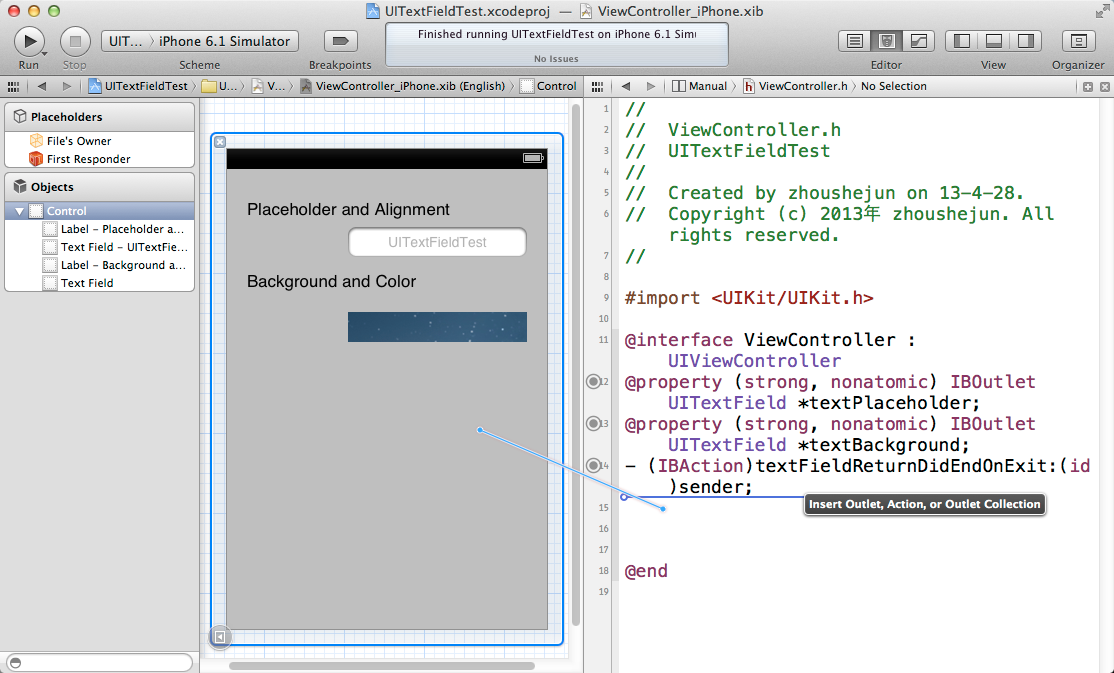Screen dimensions: 1114x673
Task: Click Background and Color label on canvas
Action: [331, 281]
